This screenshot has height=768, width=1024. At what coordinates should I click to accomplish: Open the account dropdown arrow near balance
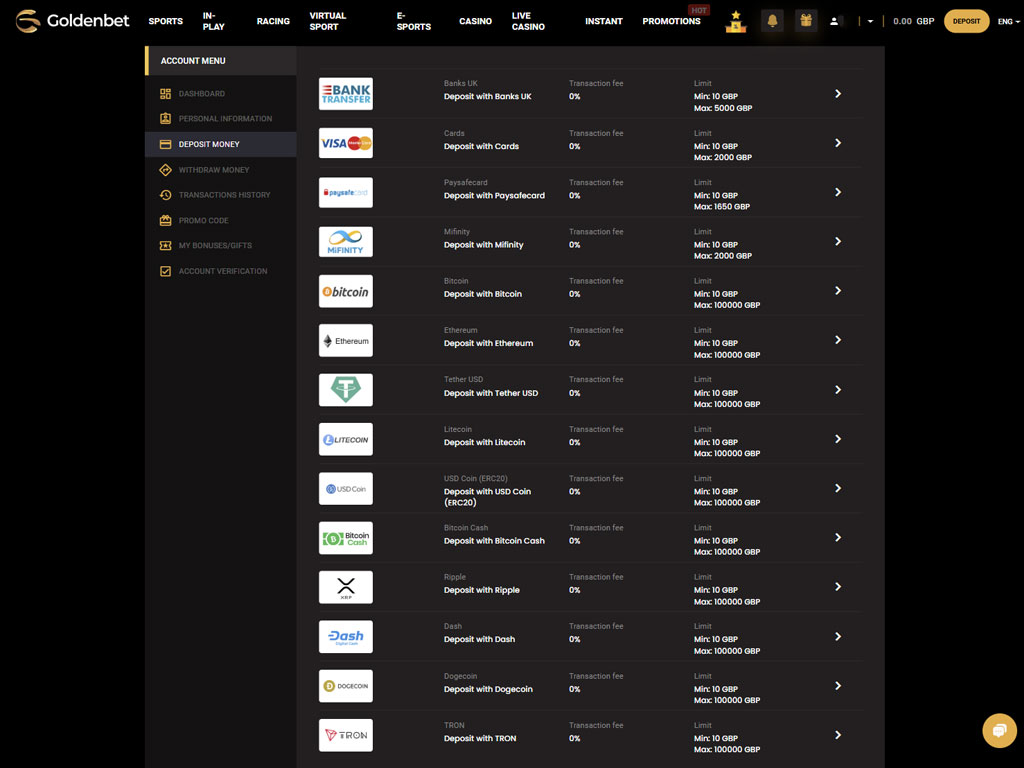870,22
